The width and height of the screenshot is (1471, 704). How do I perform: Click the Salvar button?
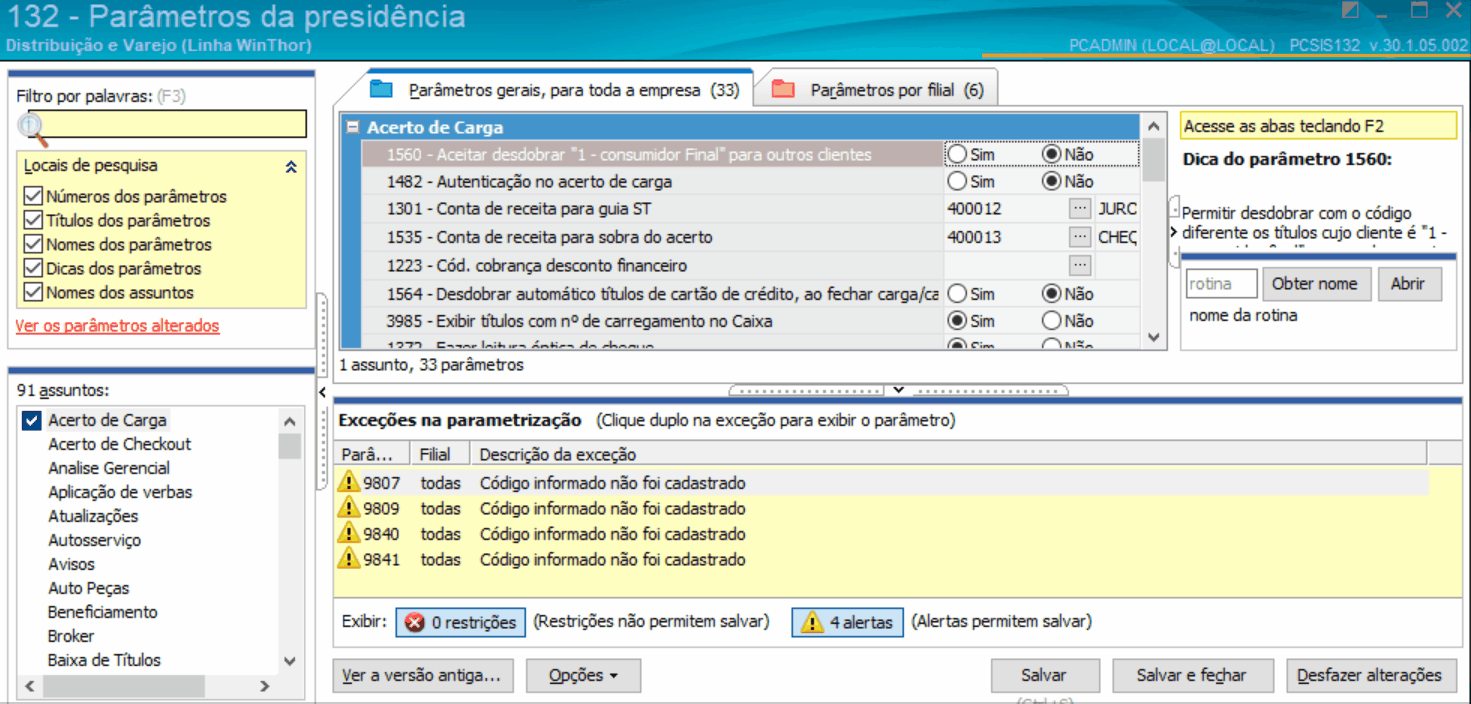[x=1044, y=676]
